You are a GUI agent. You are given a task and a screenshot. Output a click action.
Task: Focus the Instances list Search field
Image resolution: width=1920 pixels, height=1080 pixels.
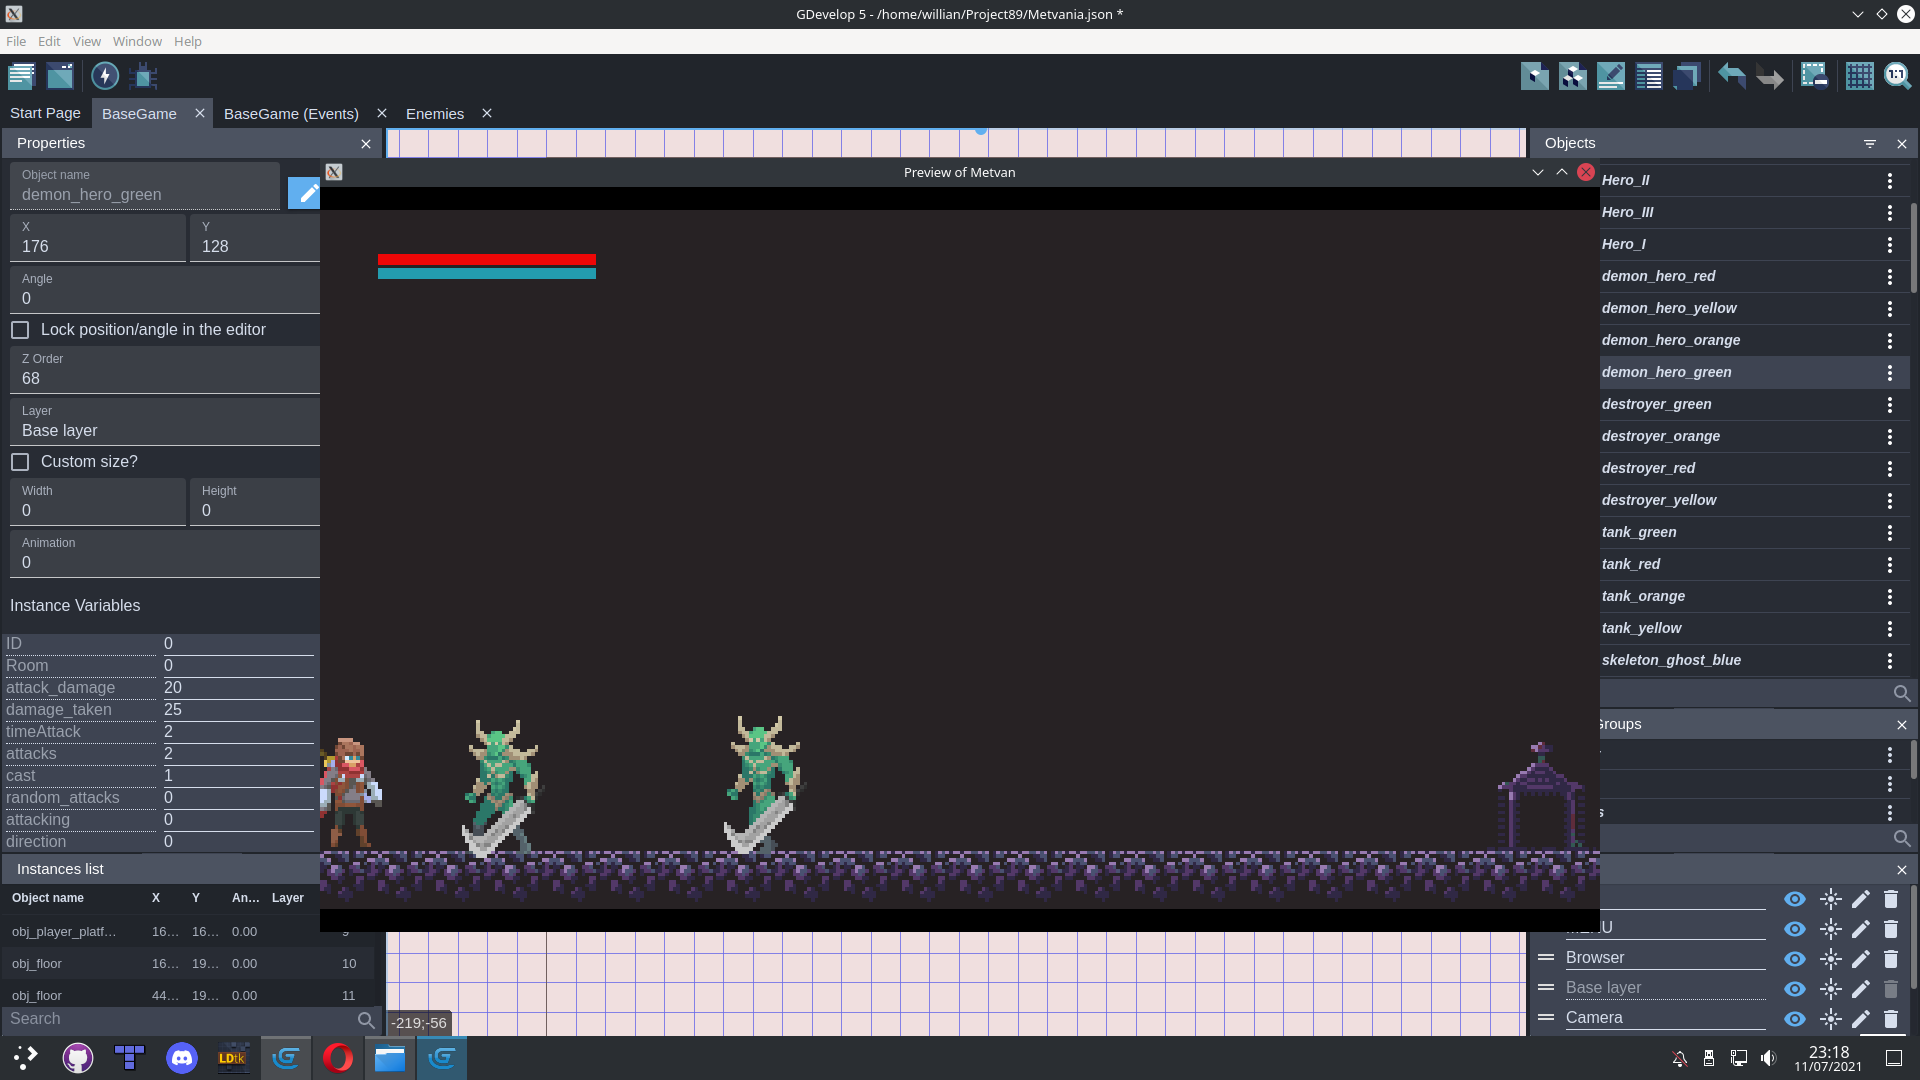pyautogui.click(x=180, y=1019)
